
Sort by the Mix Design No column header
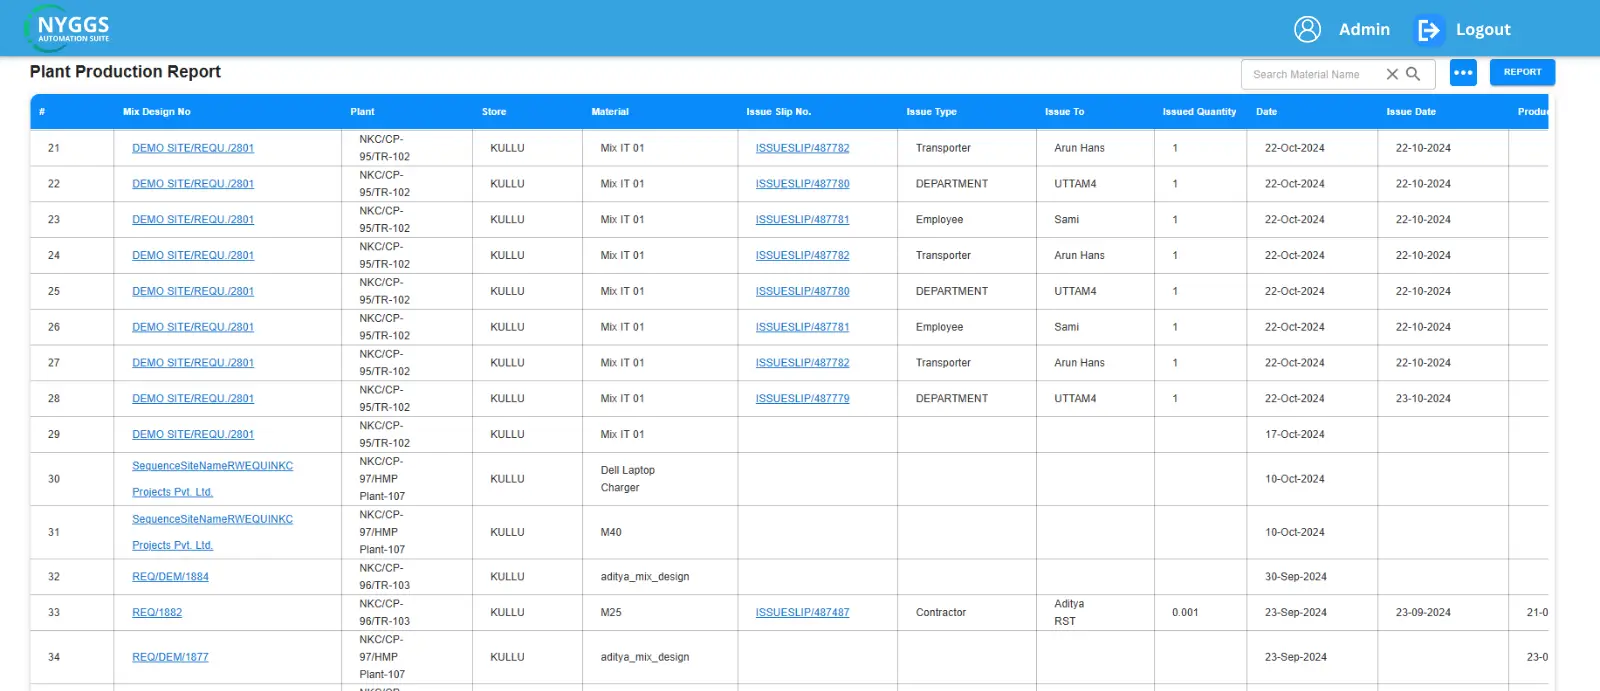pyautogui.click(x=156, y=112)
